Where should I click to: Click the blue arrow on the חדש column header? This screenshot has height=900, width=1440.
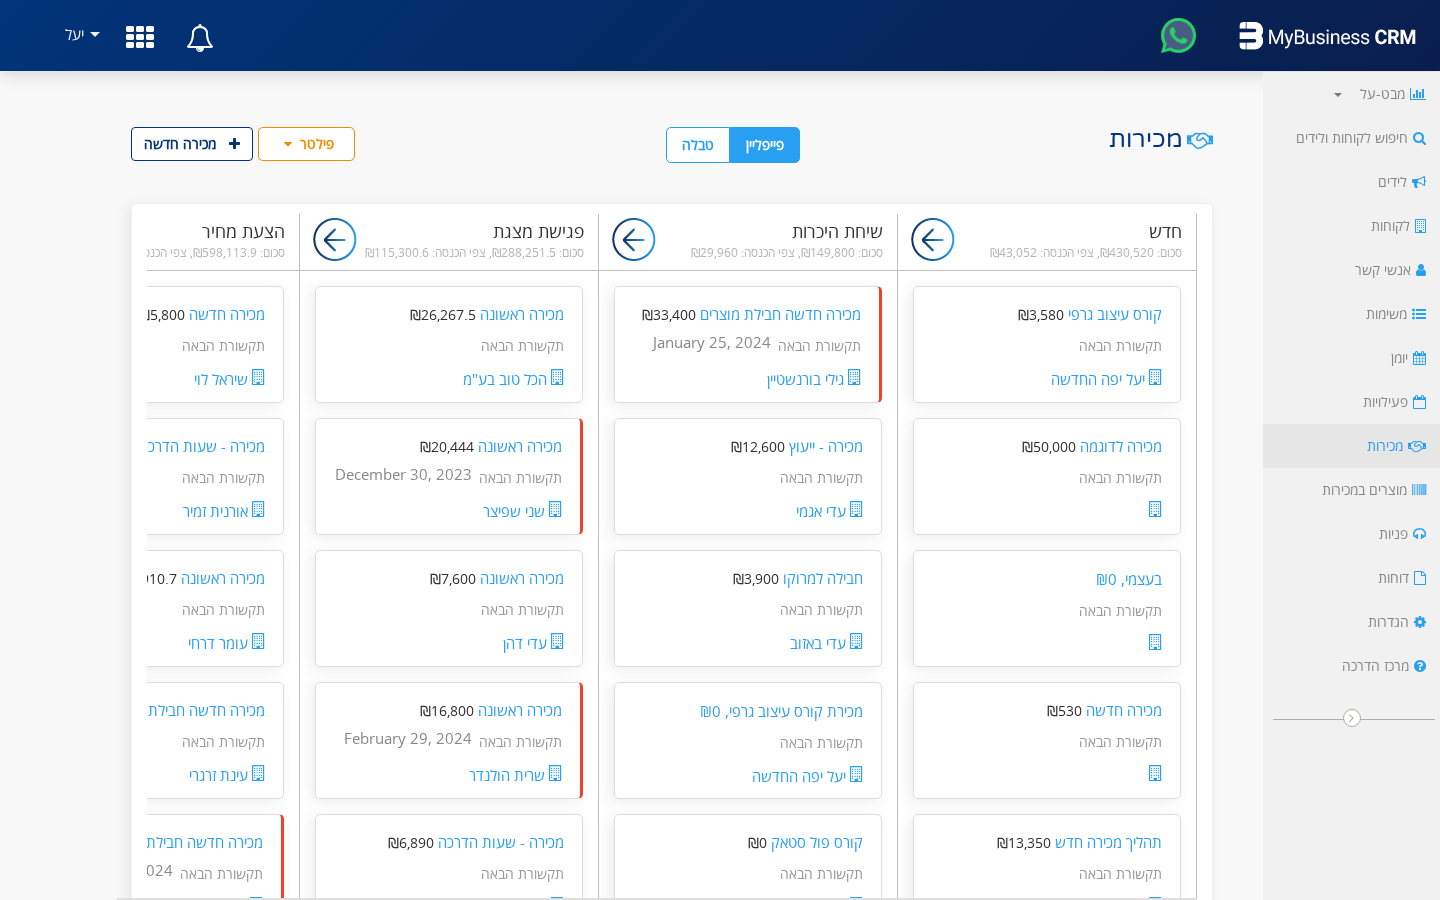[x=932, y=240]
